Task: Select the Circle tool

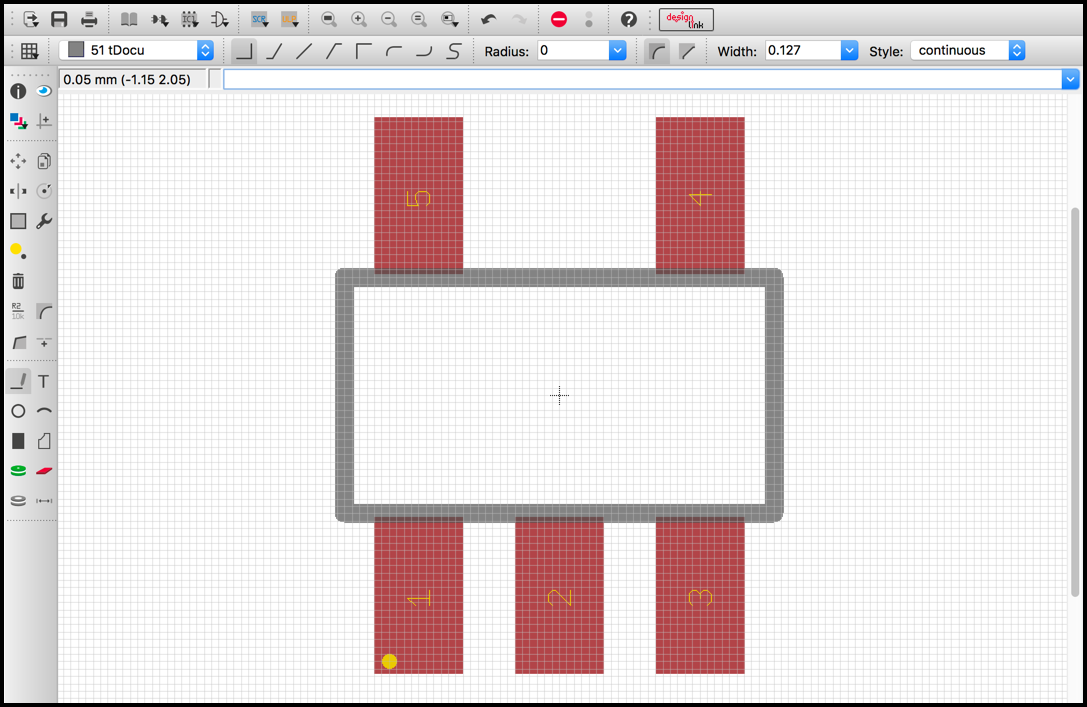Action: click(18, 411)
